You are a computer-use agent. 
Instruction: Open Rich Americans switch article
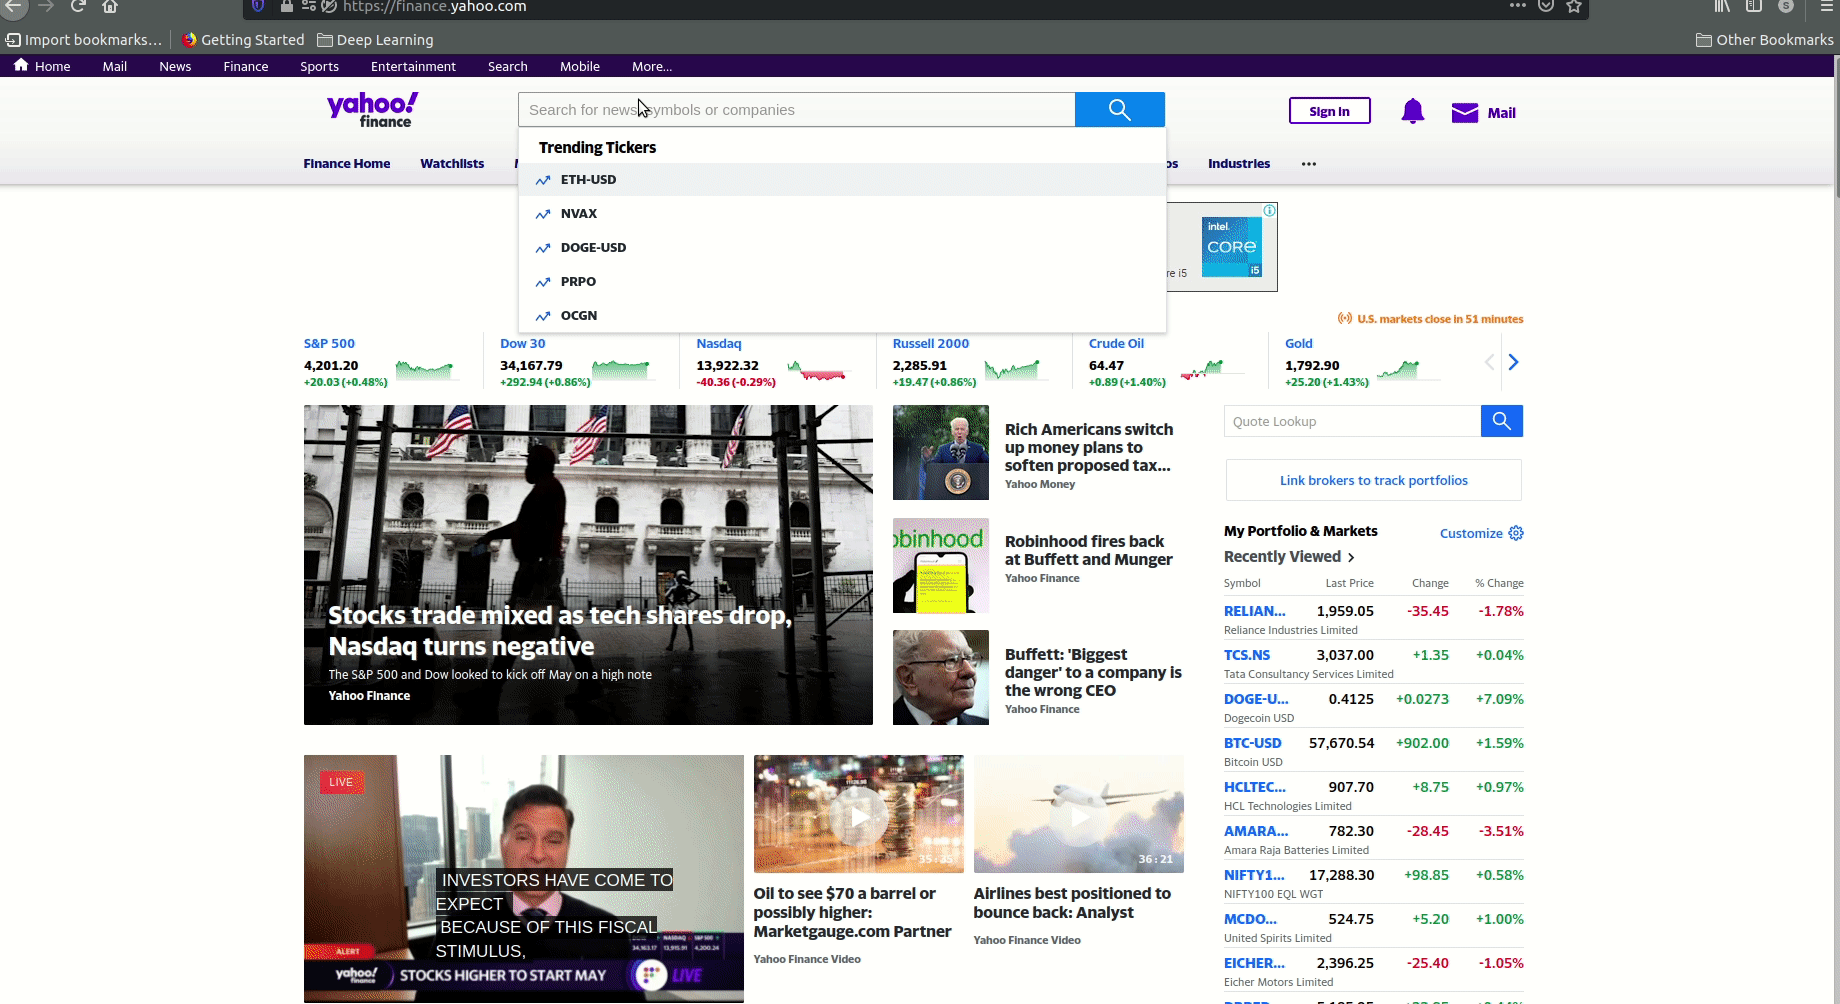point(1089,448)
